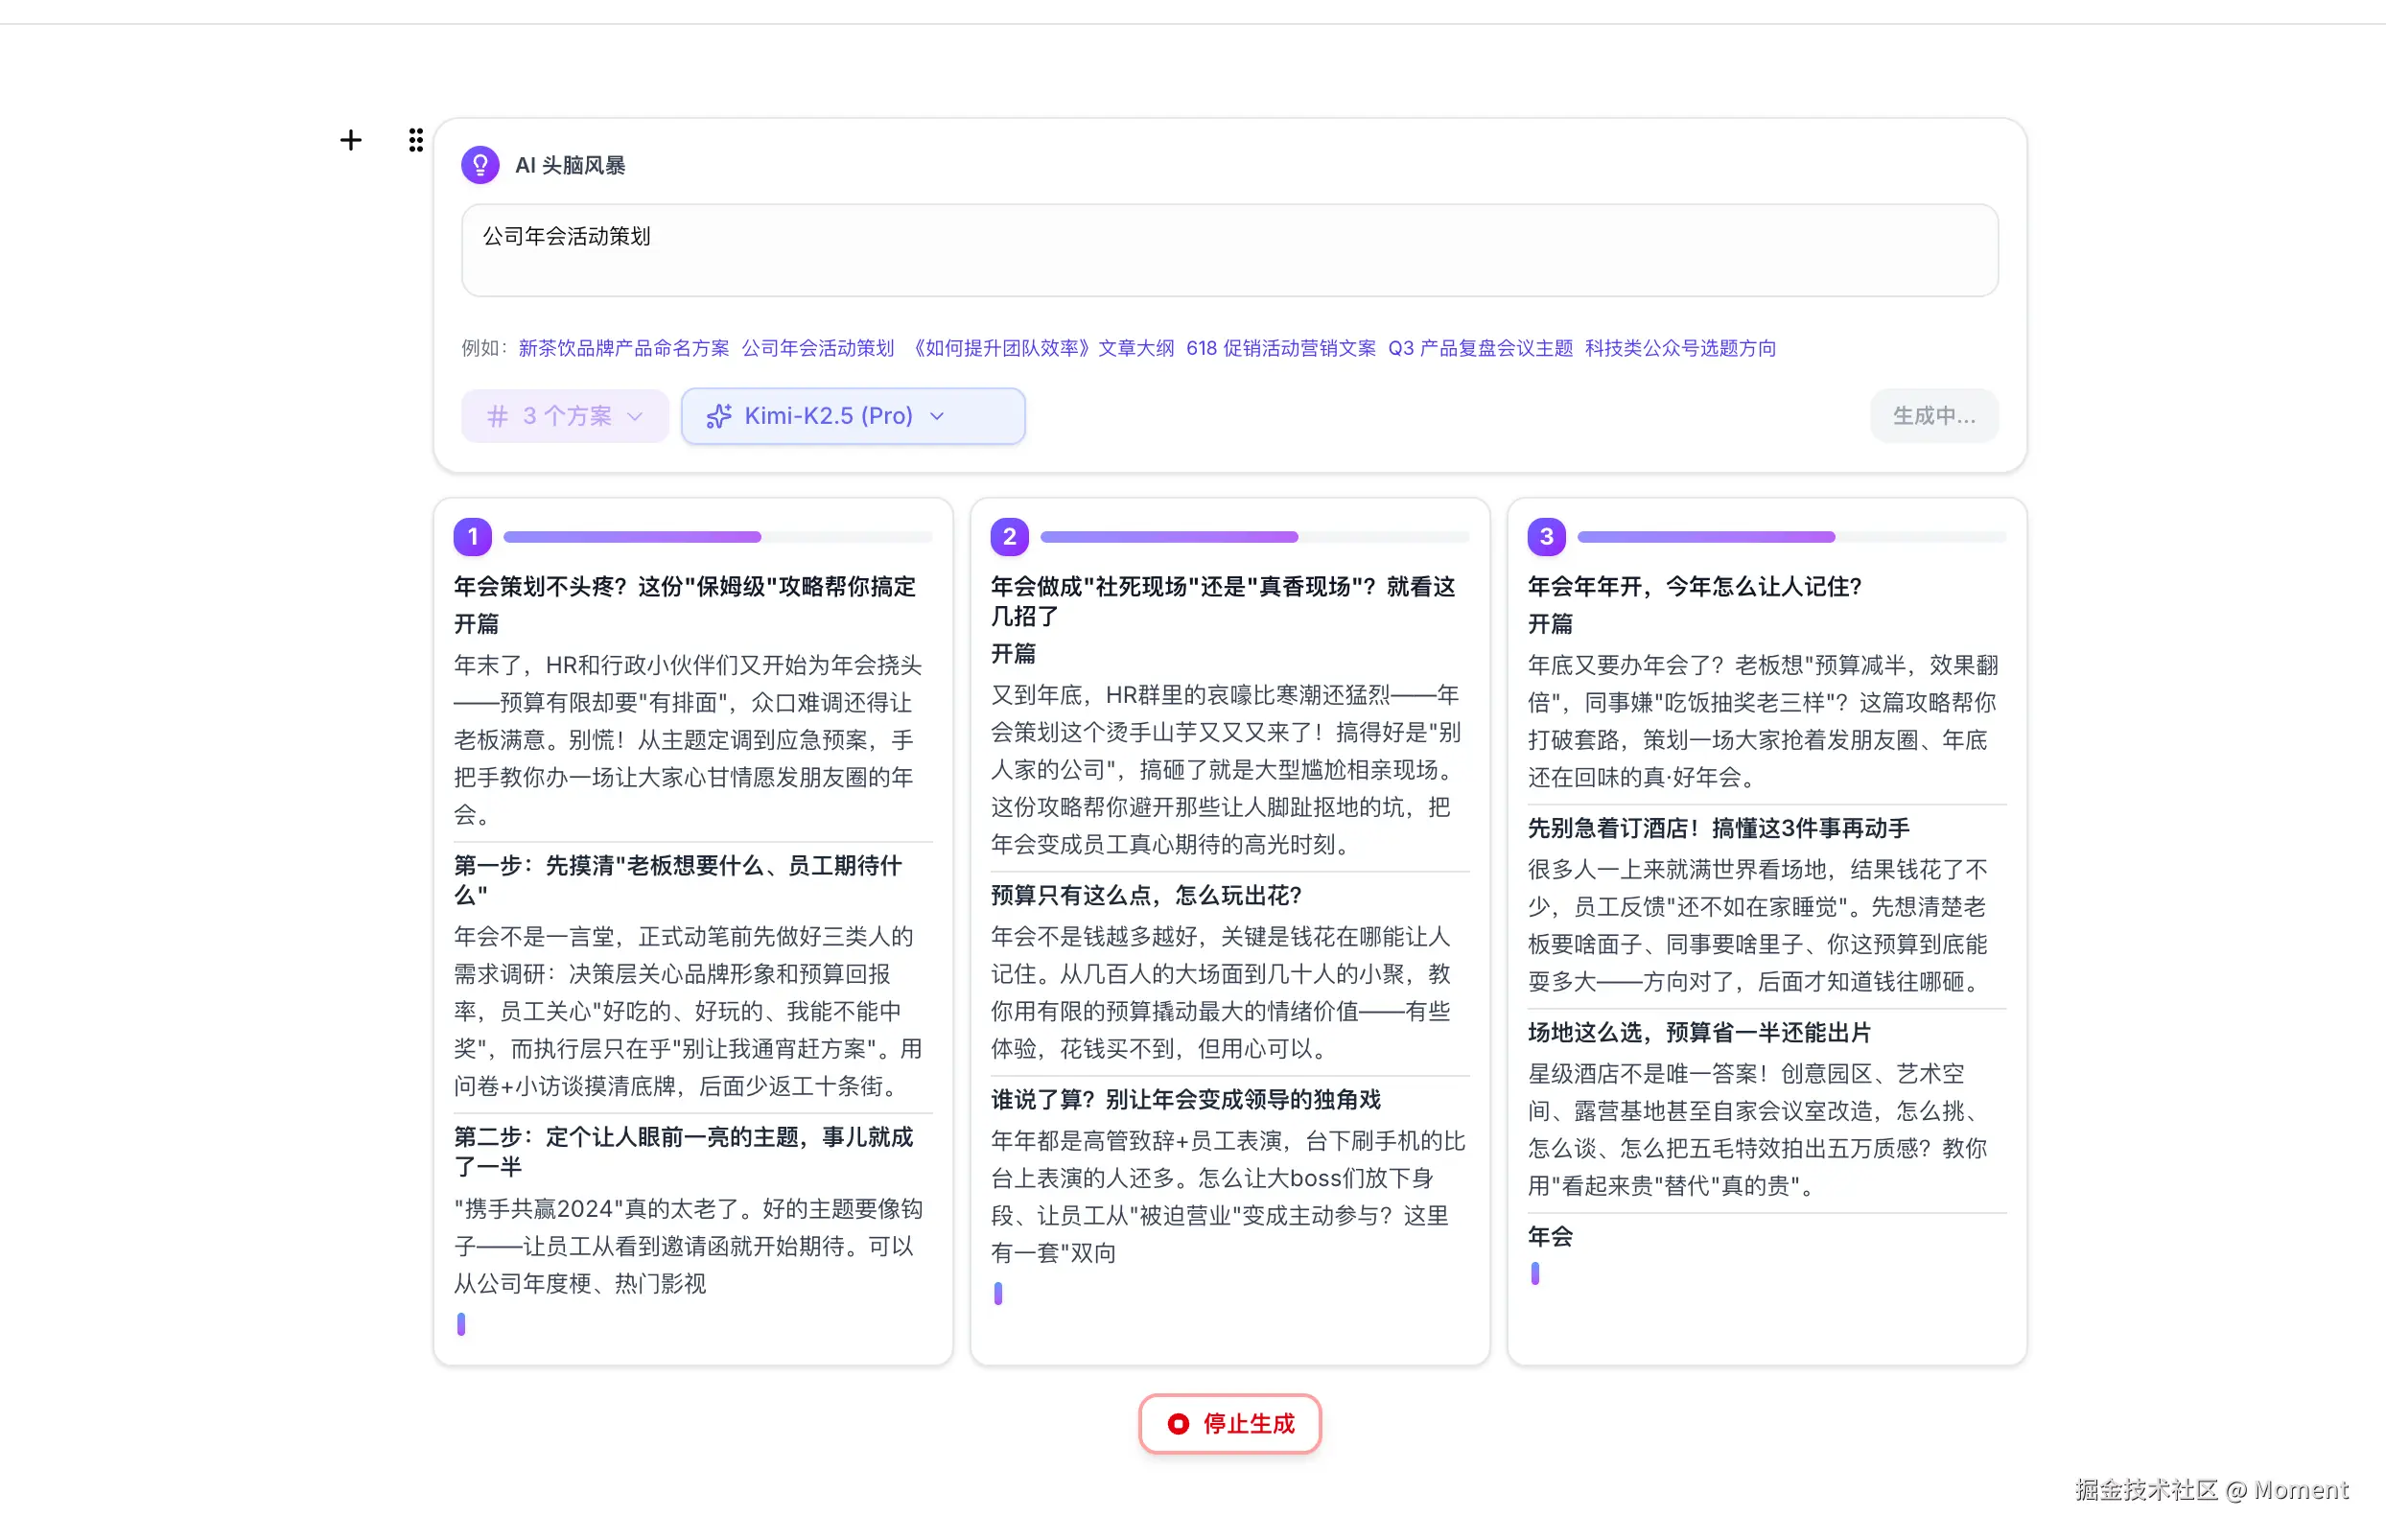Click the lightbulb AI 头脑风暴 icon
The width and height of the screenshot is (2386, 1540).
click(x=480, y=164)
